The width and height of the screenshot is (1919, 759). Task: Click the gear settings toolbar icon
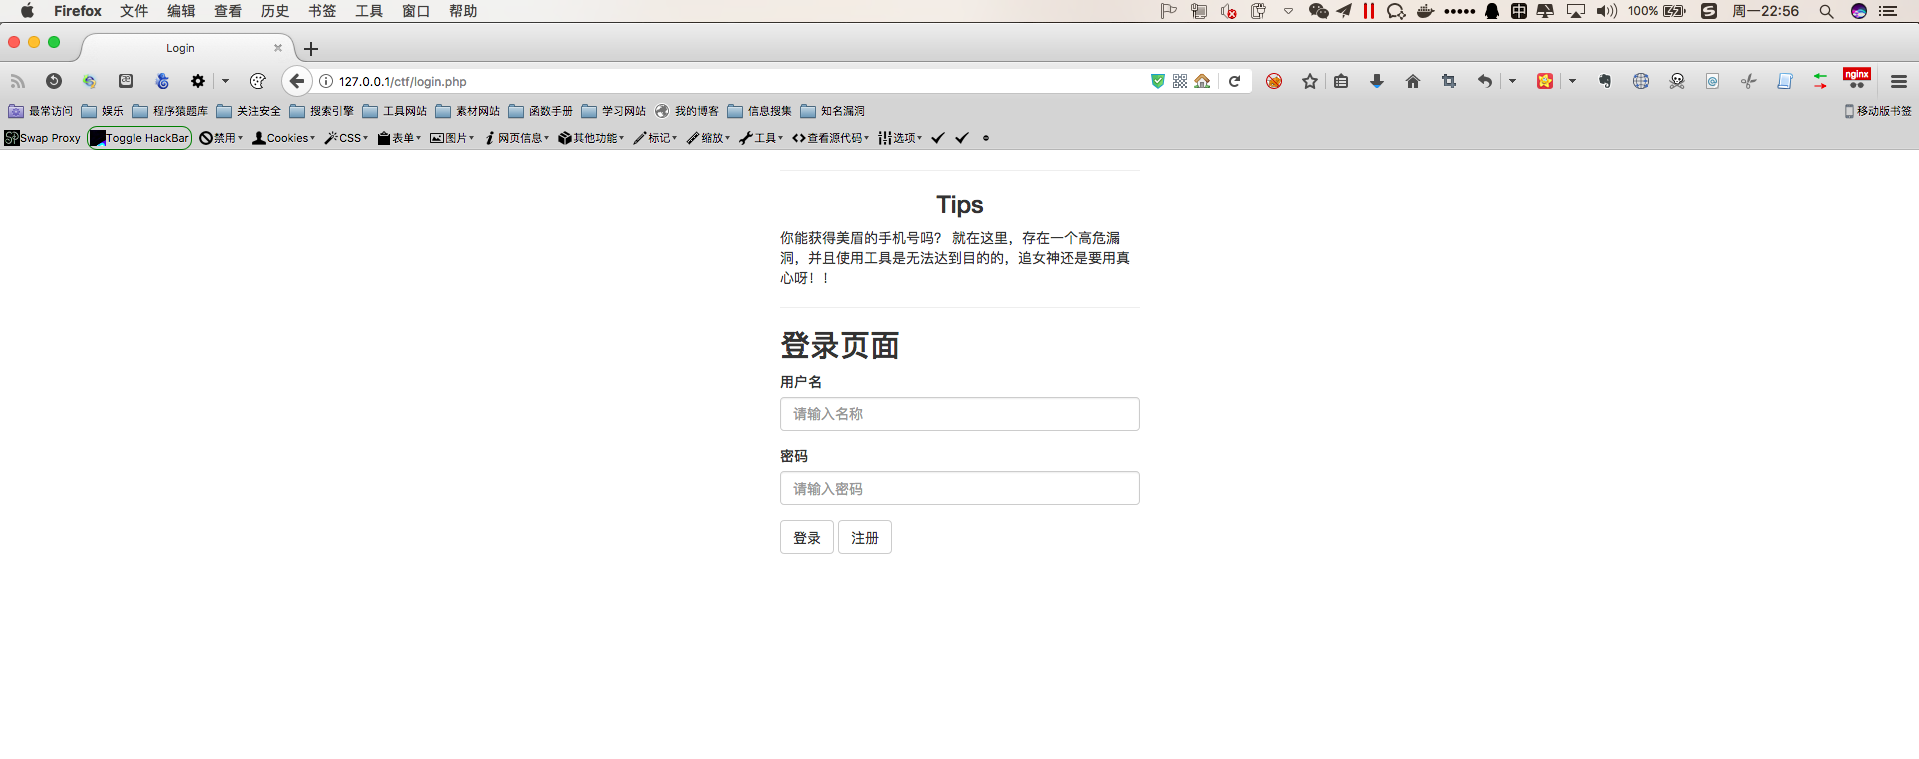click(198, 81)
